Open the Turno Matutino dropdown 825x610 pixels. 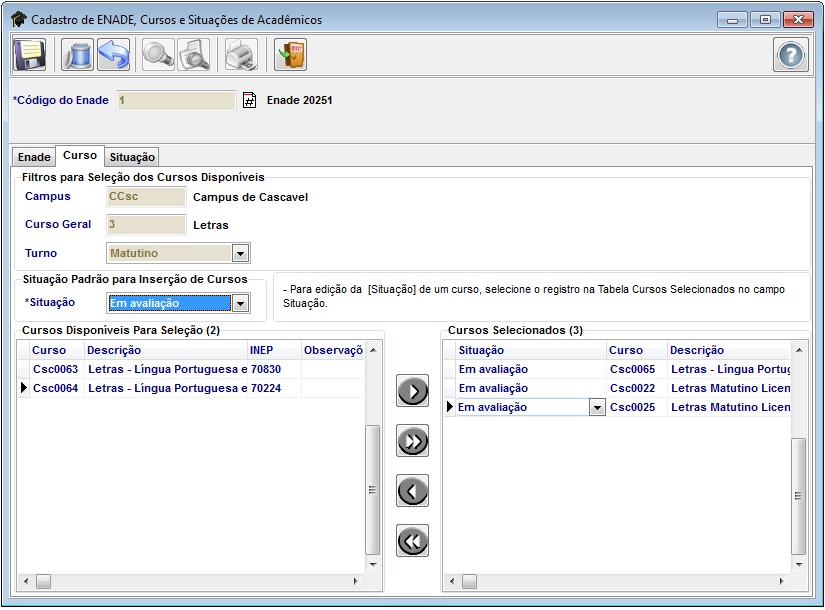tap(240, 254)
